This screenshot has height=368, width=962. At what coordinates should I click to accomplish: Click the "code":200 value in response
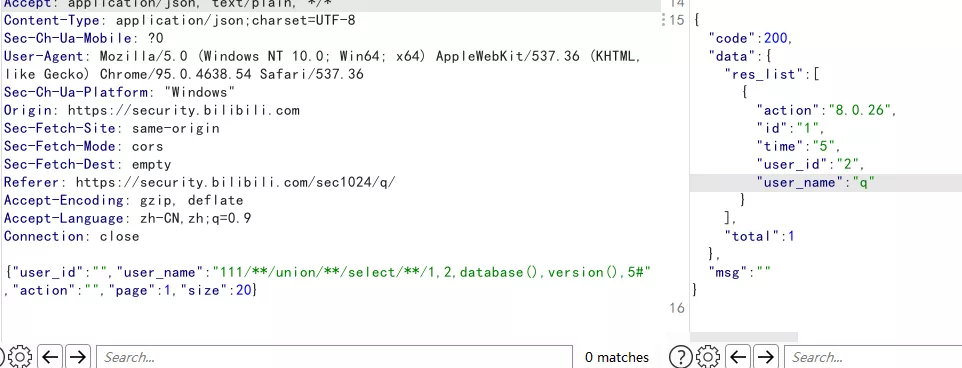pyautogui.click(x=779, y=39)
